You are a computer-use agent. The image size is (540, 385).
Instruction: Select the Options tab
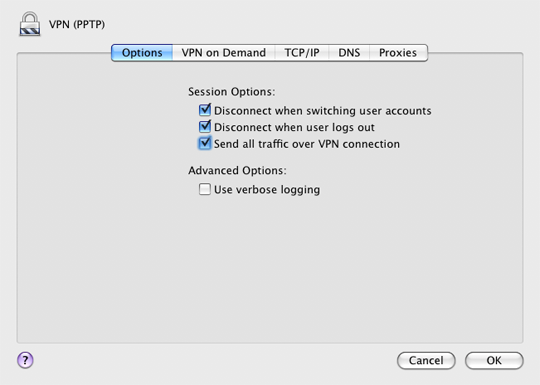(142, 53)
